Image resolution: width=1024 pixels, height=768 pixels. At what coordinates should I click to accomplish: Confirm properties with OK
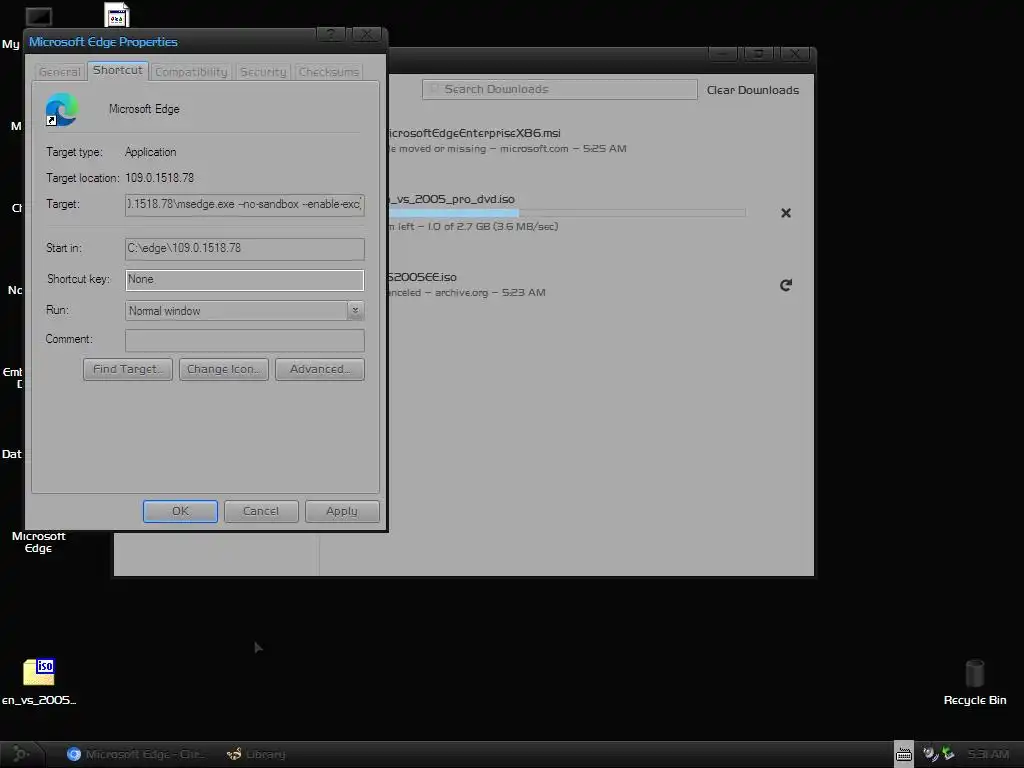click(180, 511)
